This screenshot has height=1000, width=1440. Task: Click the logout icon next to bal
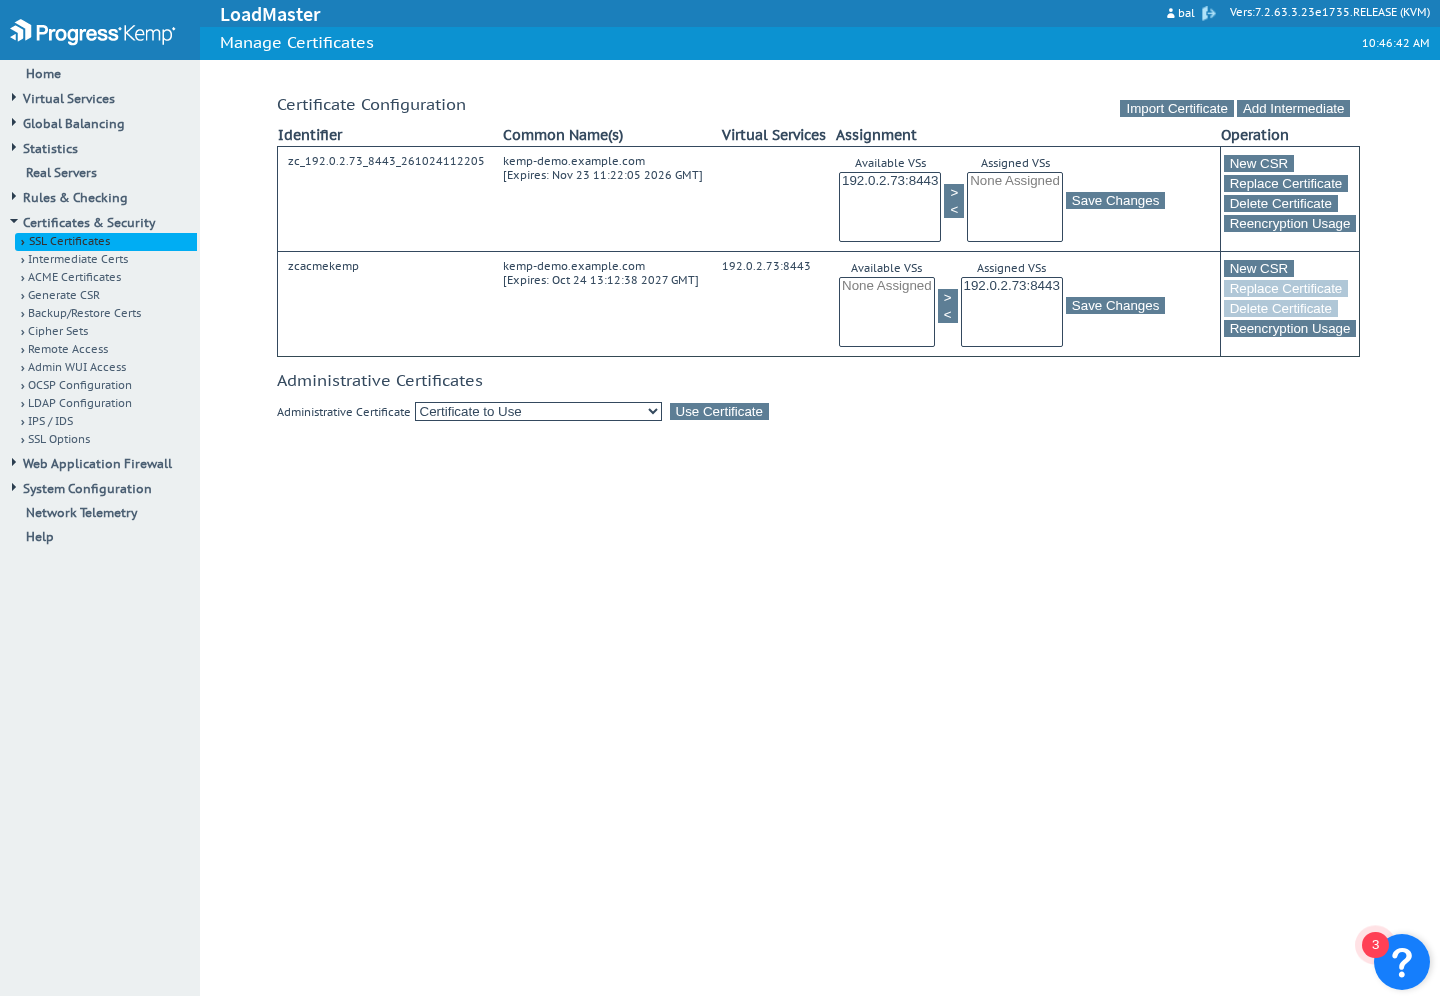click(1209, 13)
